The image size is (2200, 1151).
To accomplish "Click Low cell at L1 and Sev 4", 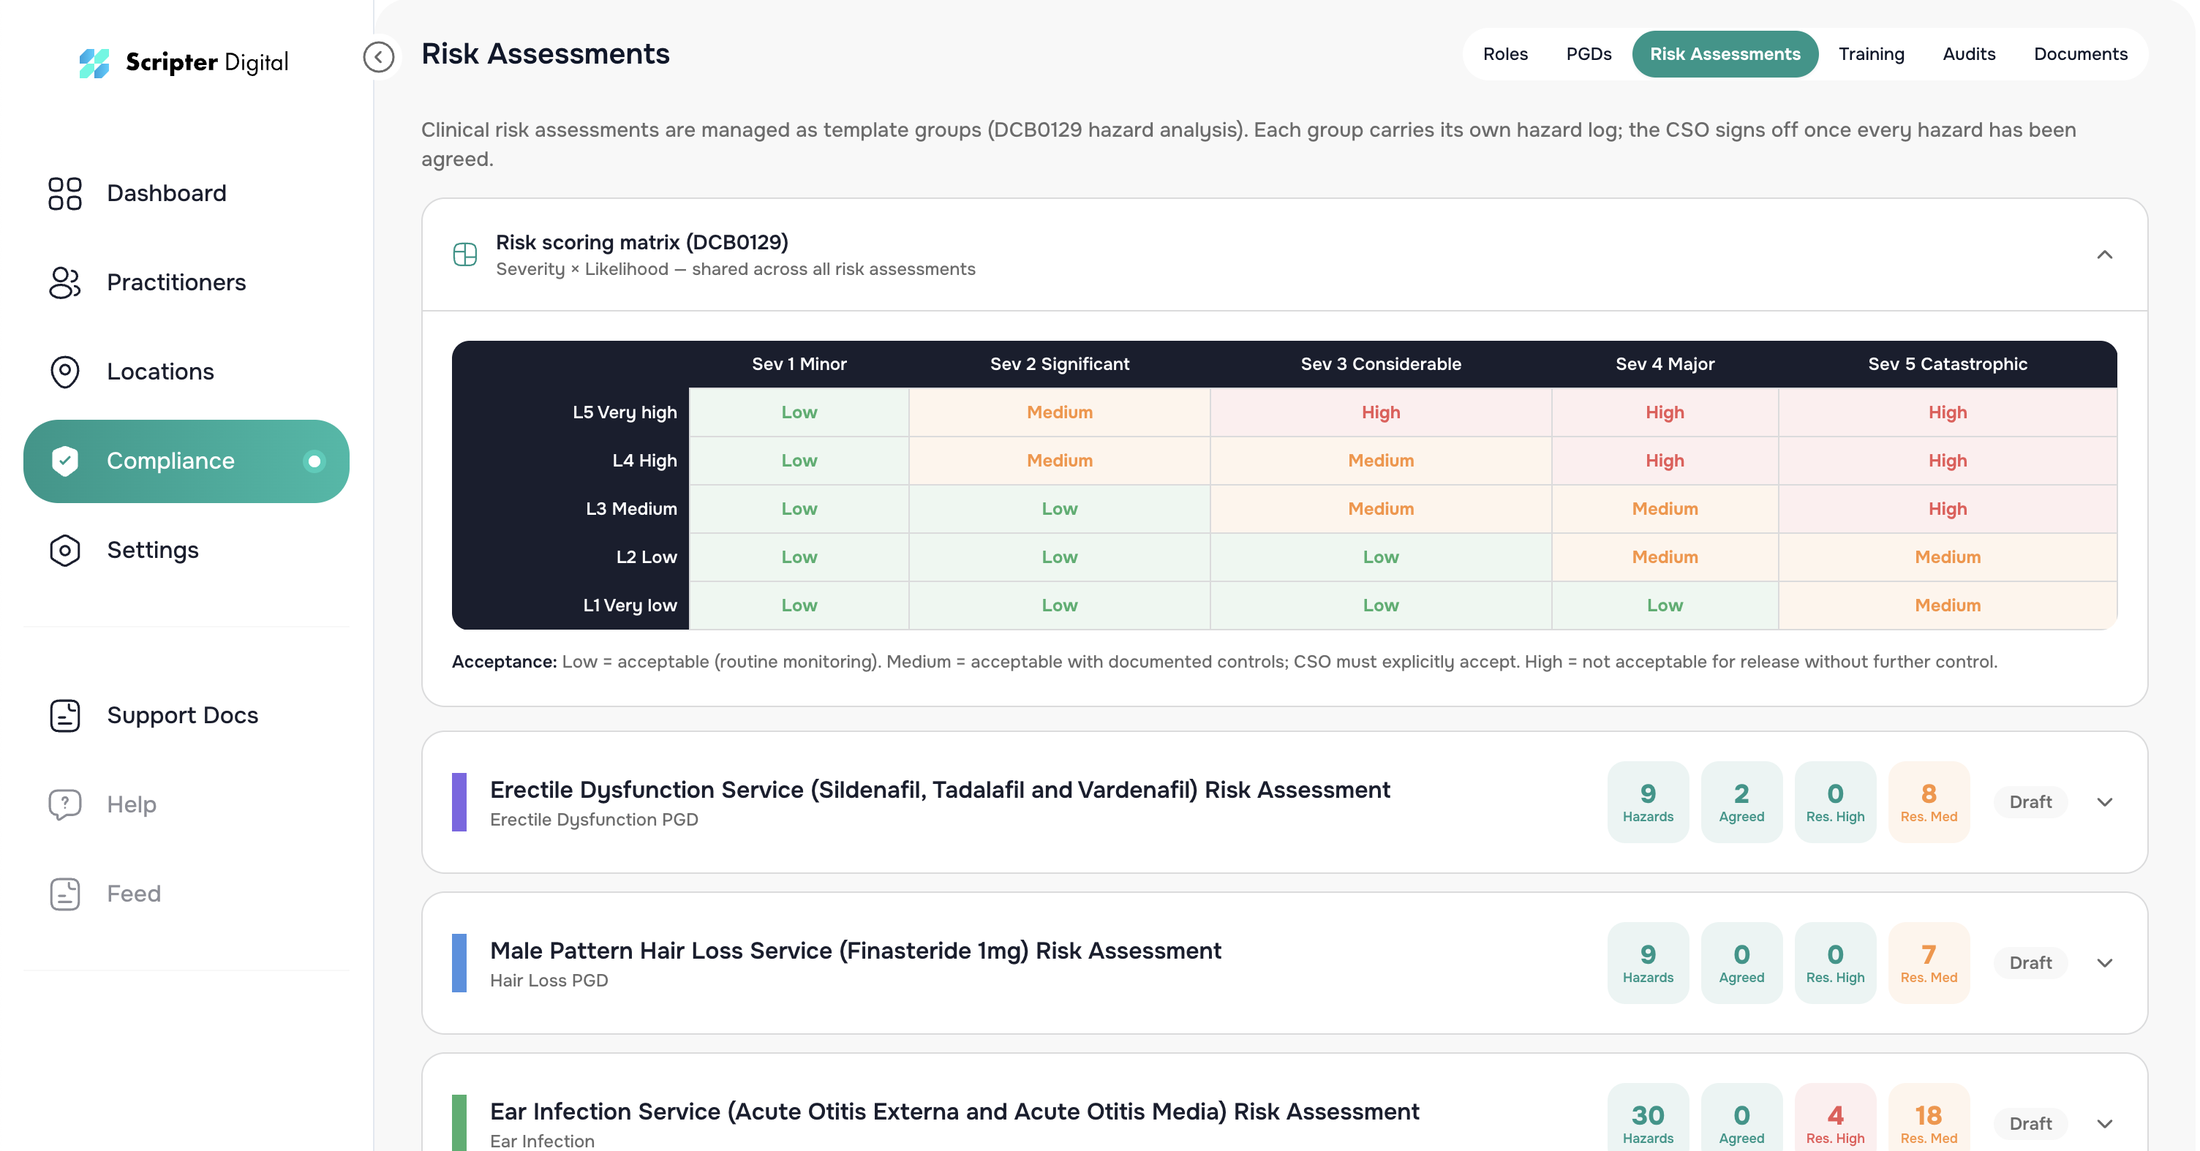I will click(1665, 605).
